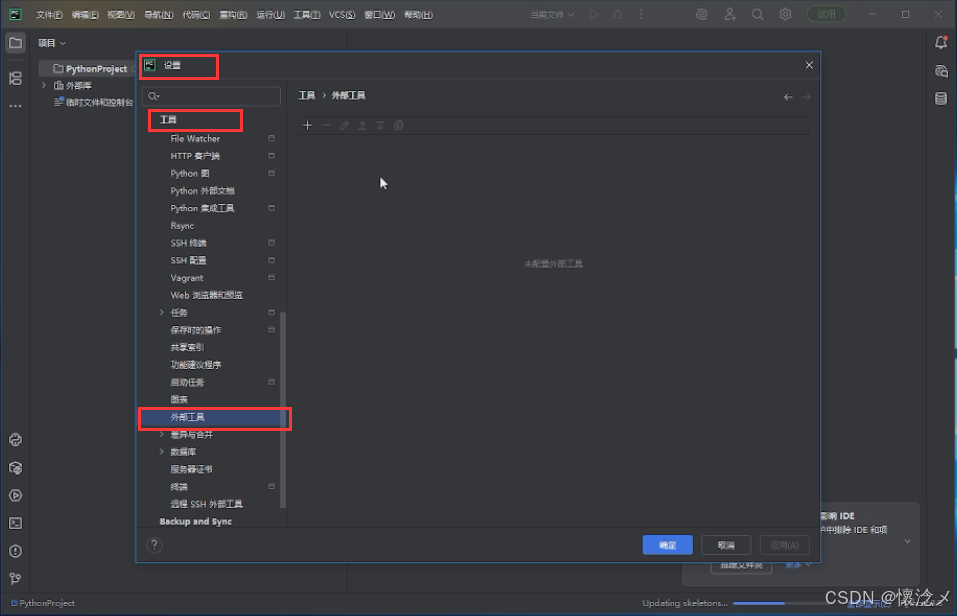957x616 pixels.
Task: Open the Terminal tool window icon
Action: tap(15, 522)
